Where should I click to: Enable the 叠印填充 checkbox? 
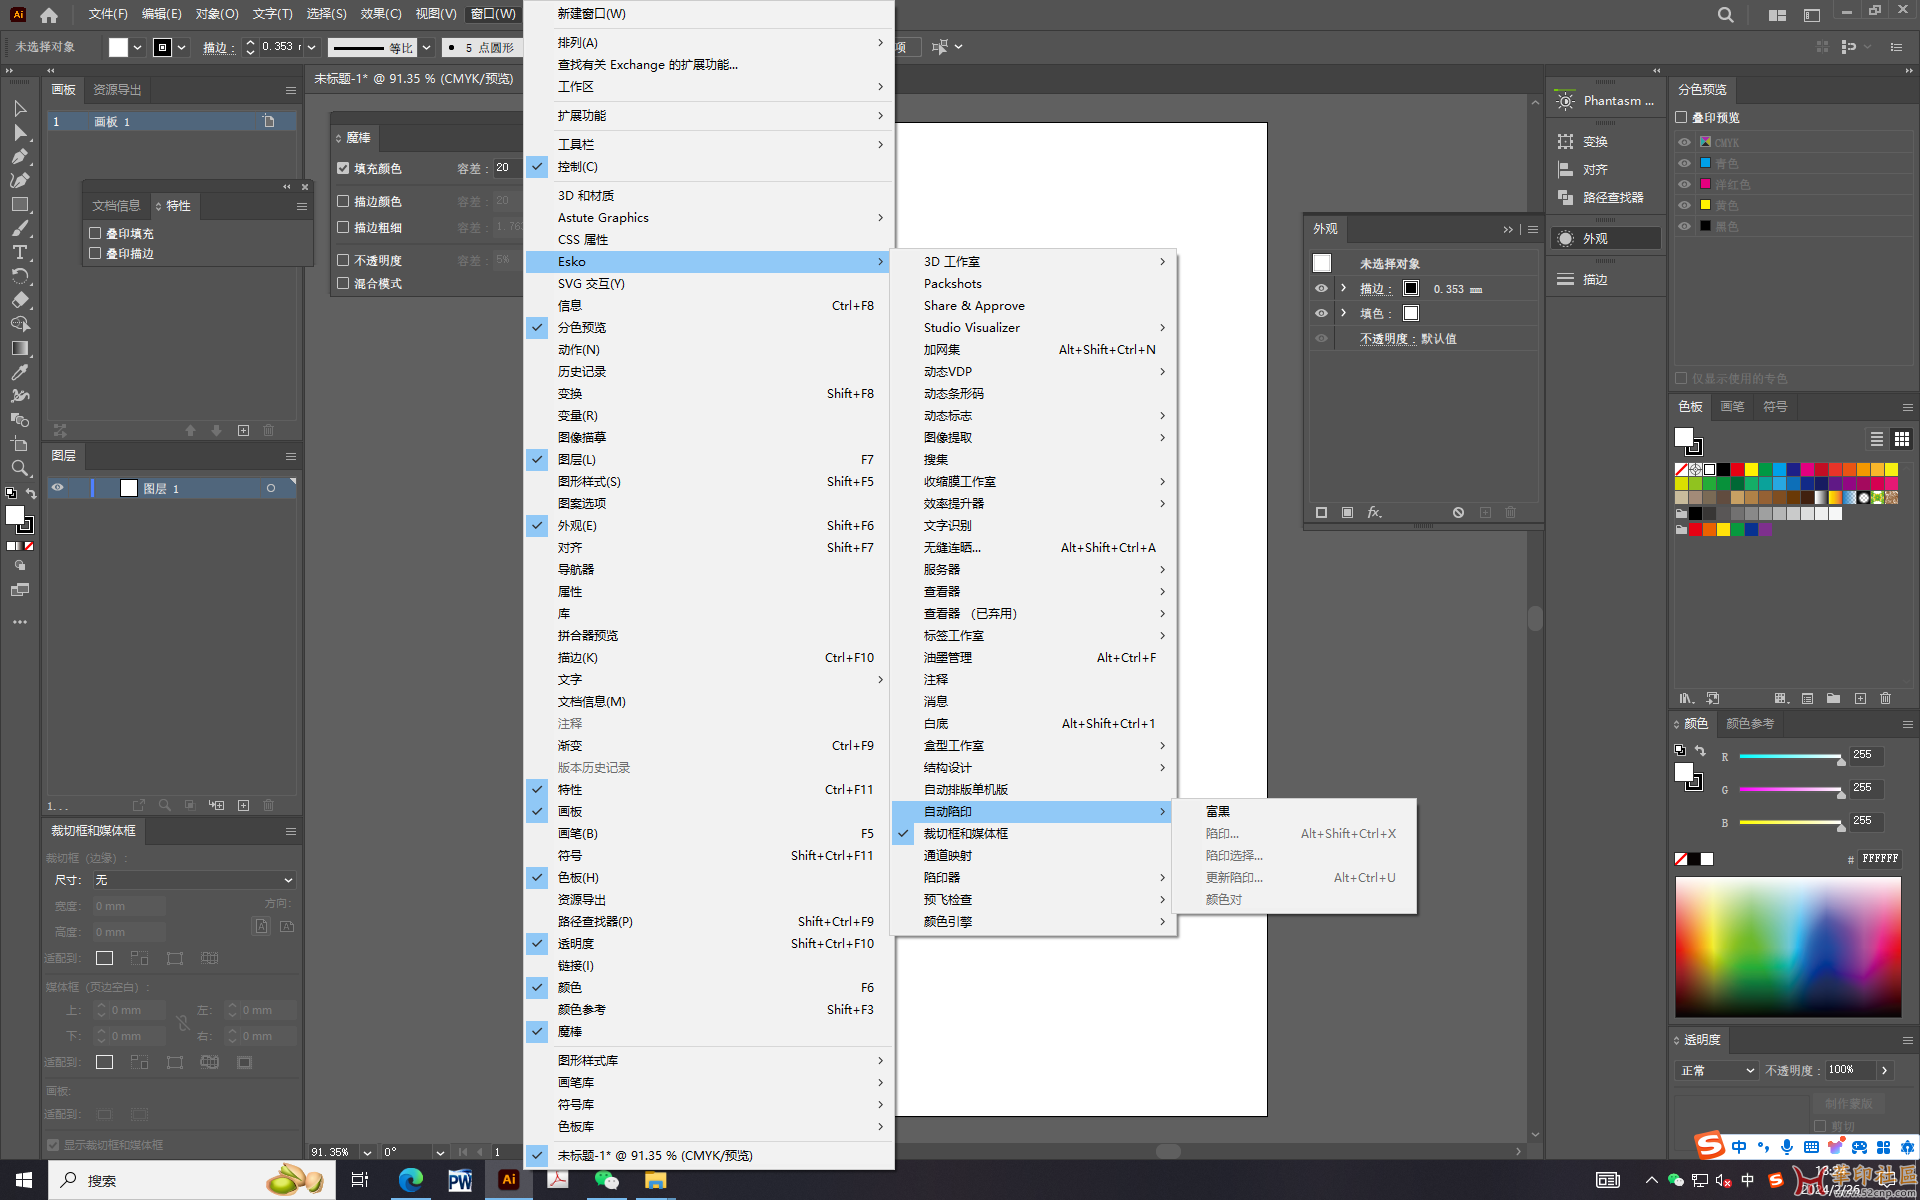[96, 233]
